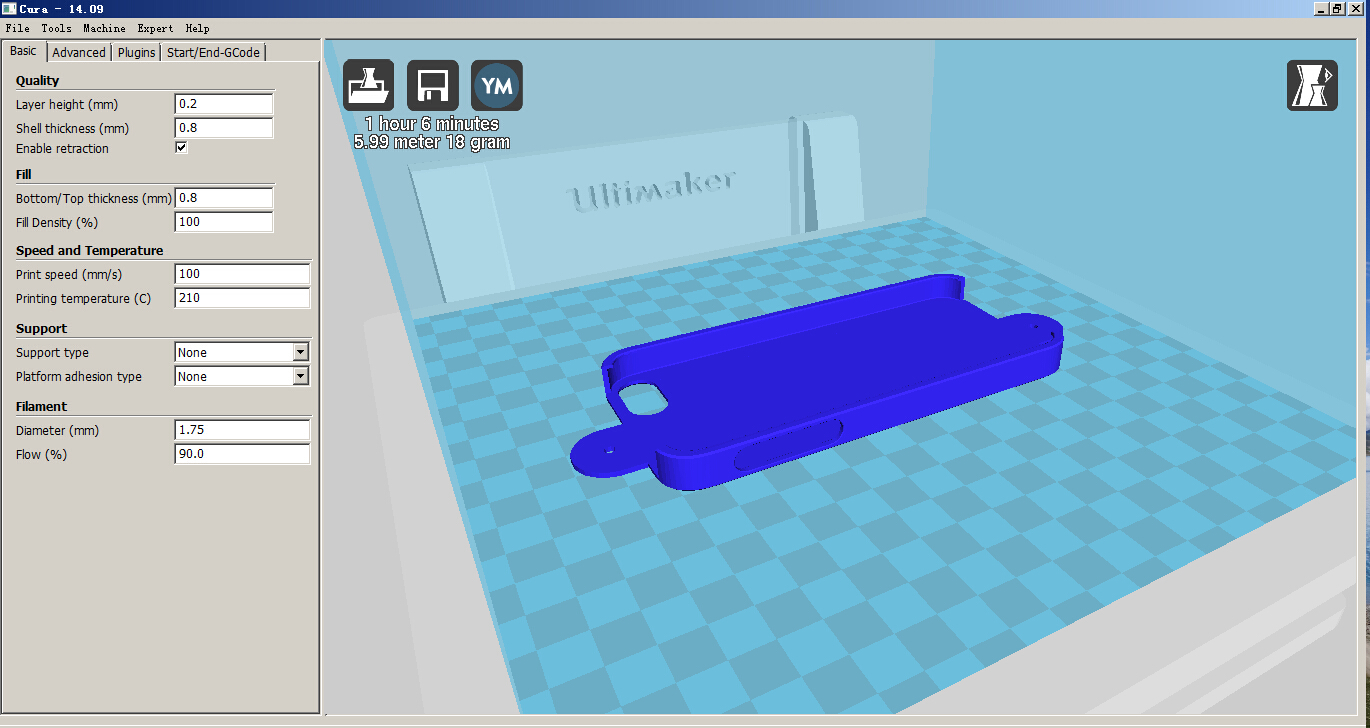Open the Tools menu

click(56, 28)
